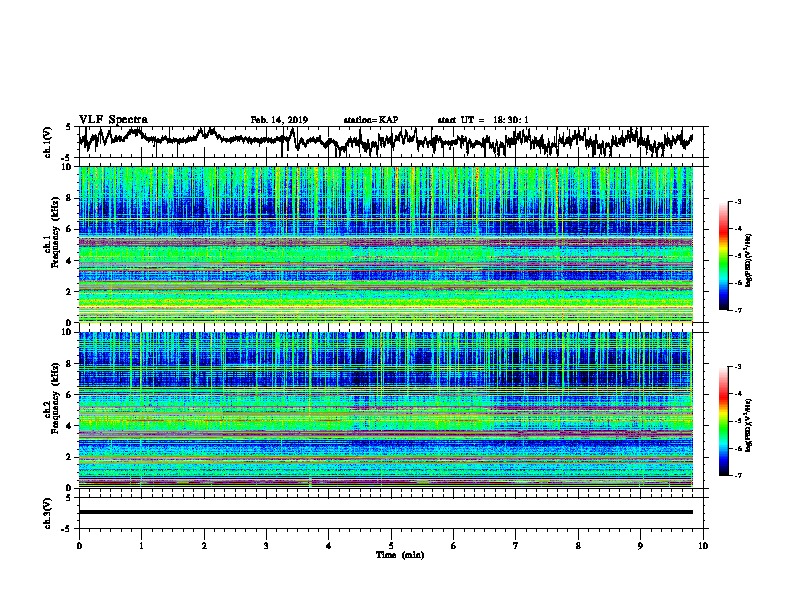
Task: Click the '10' kHz tick of ch.1 spectrogram
Action: [67, 167]
